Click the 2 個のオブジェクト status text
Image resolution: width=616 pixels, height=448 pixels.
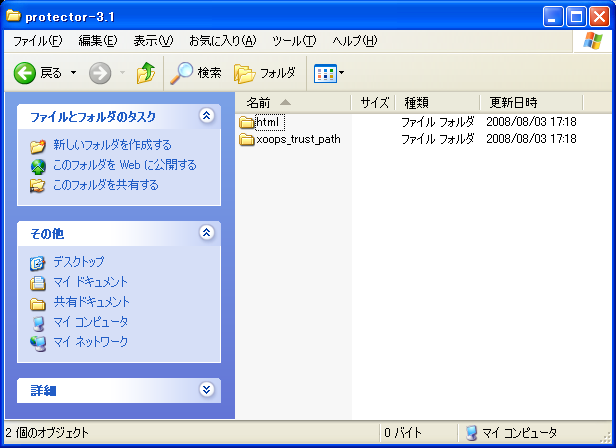click(47, 433)
